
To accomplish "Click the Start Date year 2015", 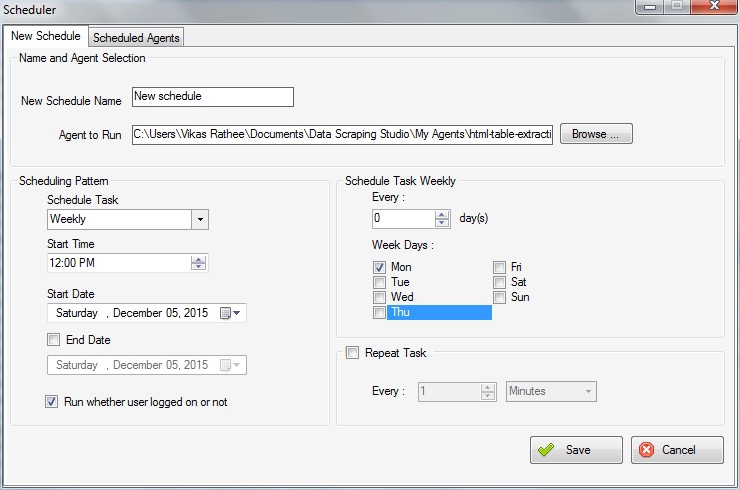I will click(x=196, y=313).
